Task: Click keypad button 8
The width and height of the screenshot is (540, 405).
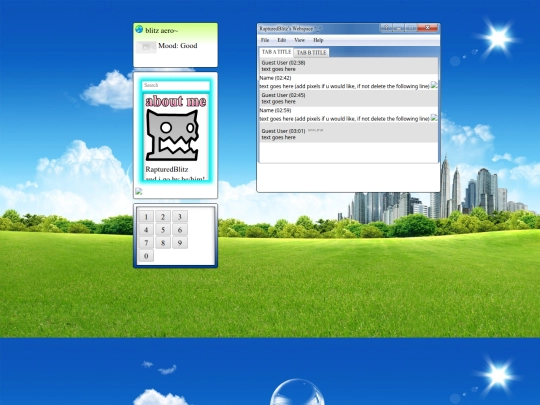Action: coord(163,243)
